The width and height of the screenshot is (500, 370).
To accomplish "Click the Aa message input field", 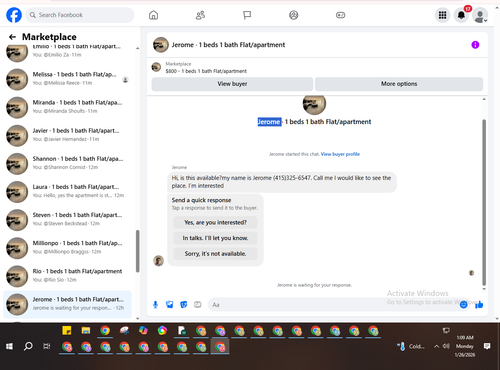I will pos(333,305).
